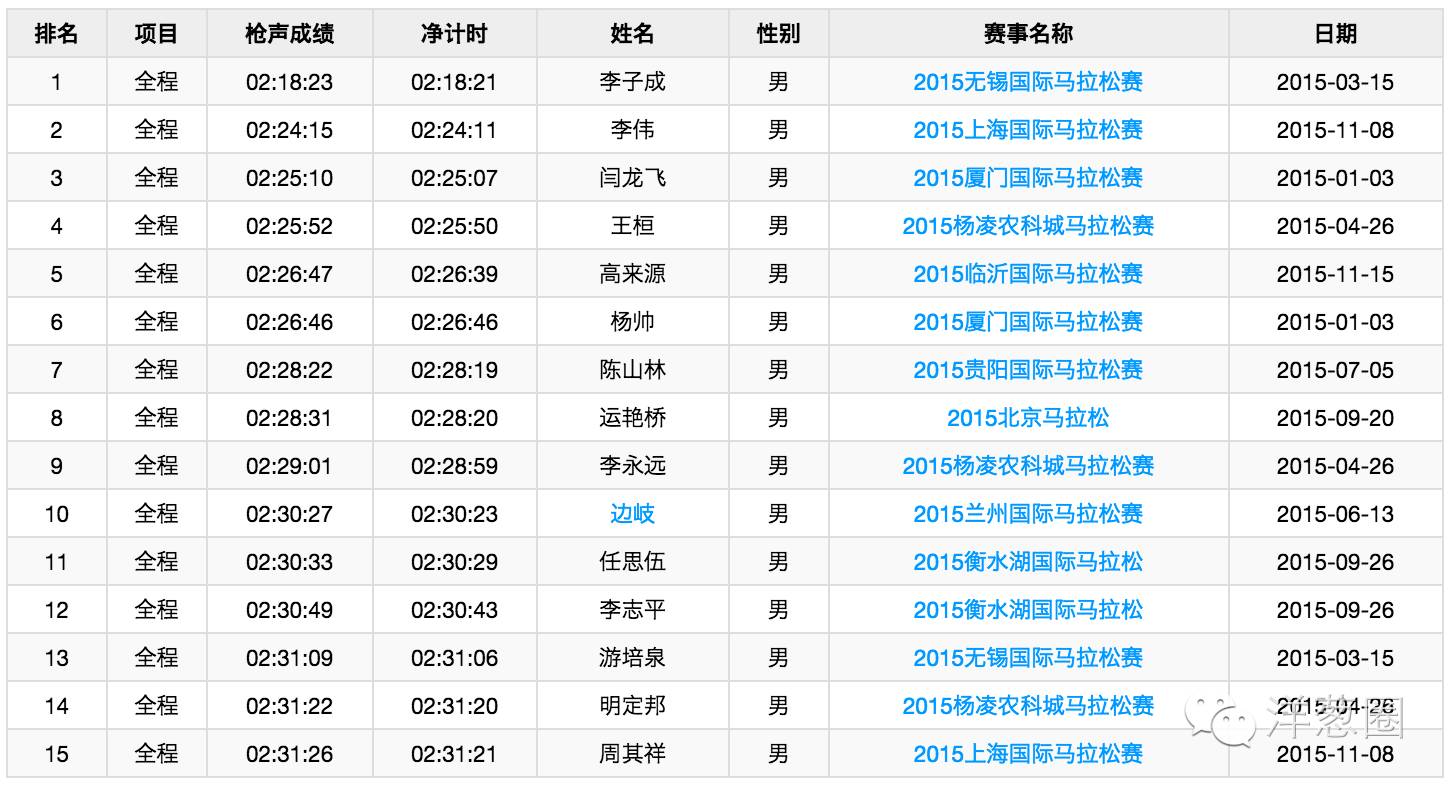Click the 2015临沂国际马拉松赛 link
Screen dimensions: 1456x792
1027,274
